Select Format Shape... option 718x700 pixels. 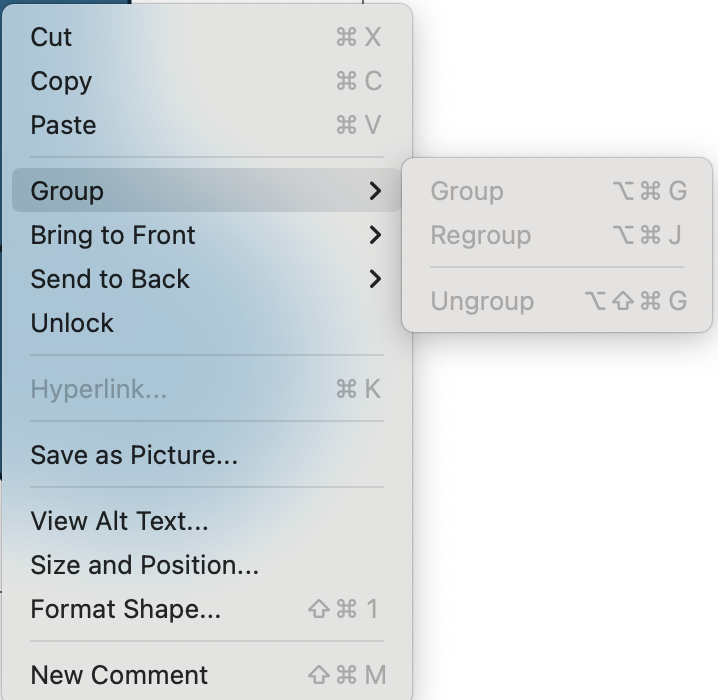[x=125, y=609]
